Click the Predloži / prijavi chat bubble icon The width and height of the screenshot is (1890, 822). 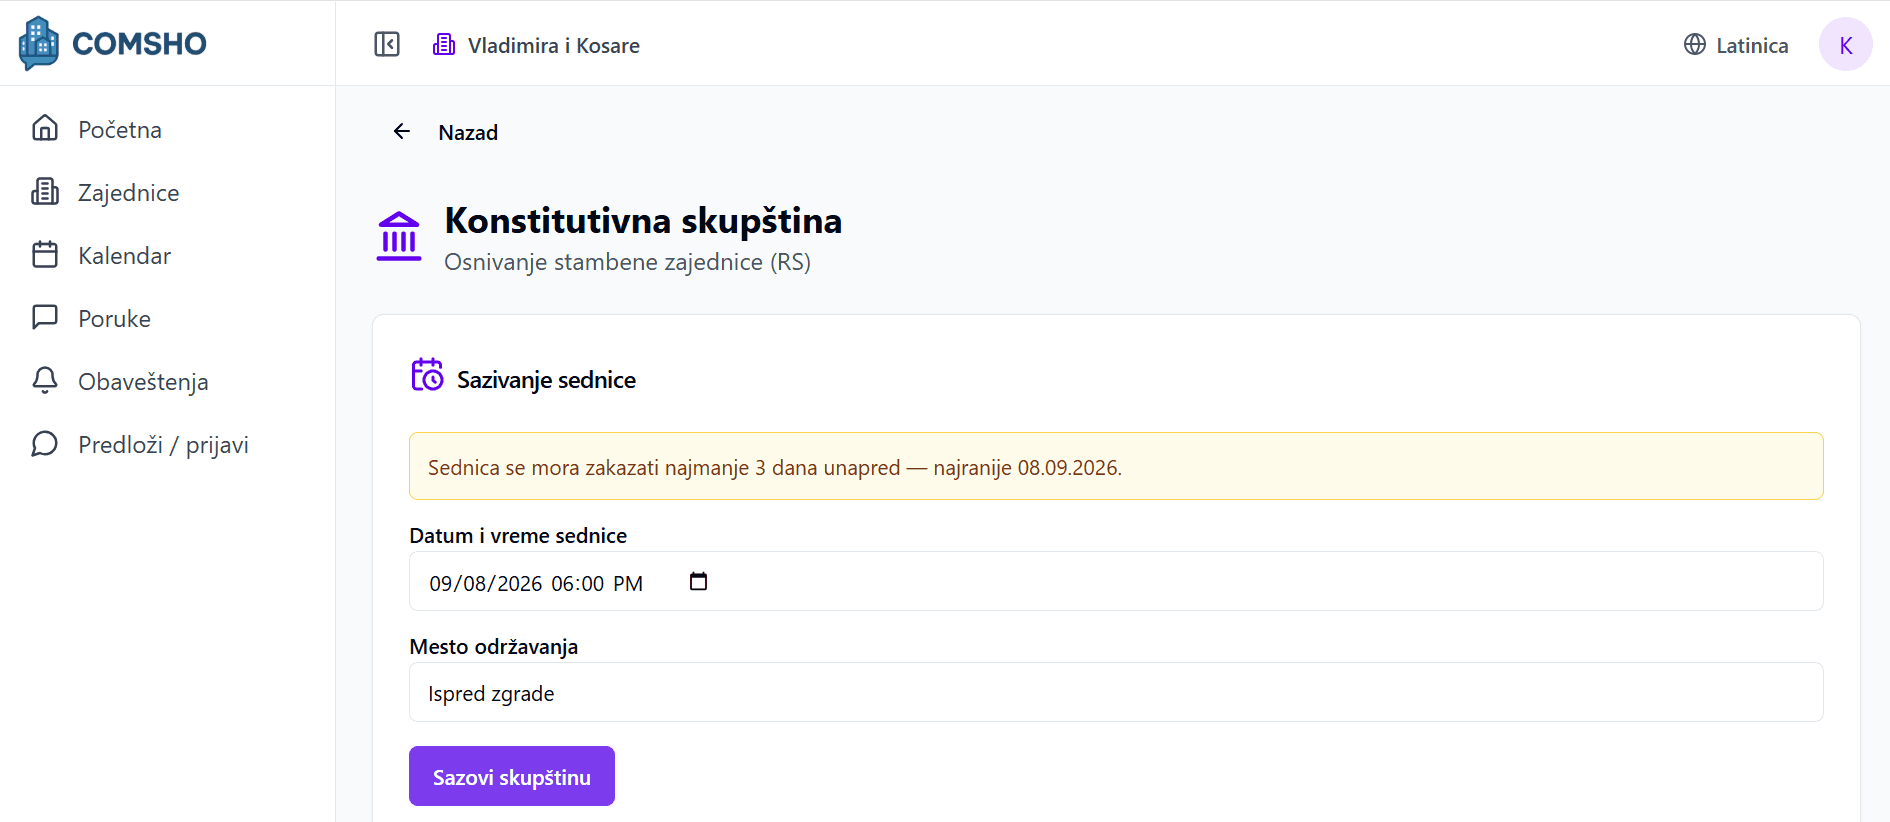pyautogui.click(x=45, y=443)
